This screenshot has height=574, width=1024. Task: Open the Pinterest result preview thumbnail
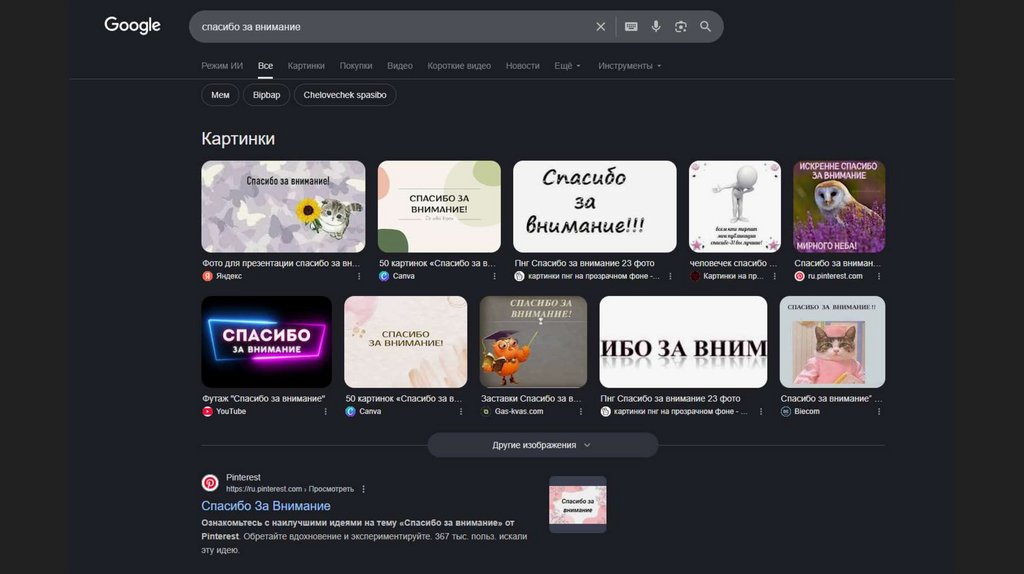tap(577, 504)
